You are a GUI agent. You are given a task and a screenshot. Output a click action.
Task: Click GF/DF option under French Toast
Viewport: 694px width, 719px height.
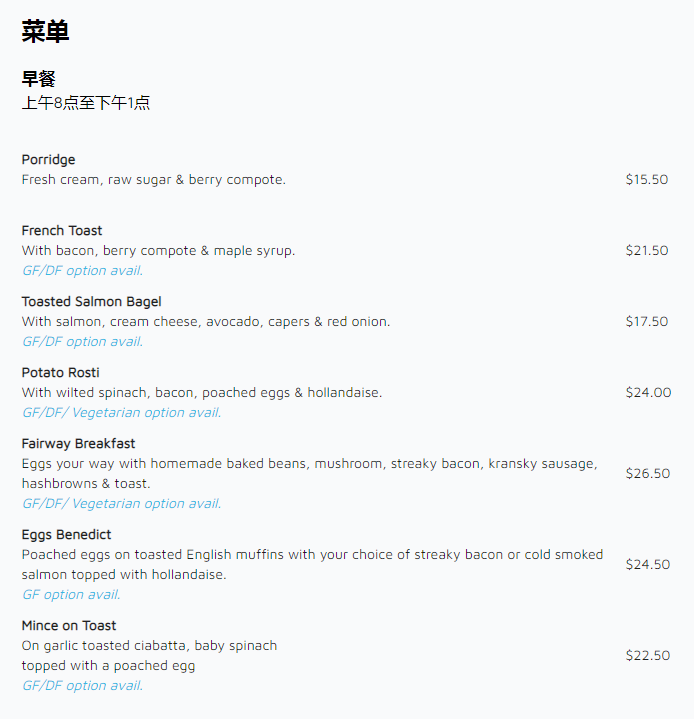82,271
